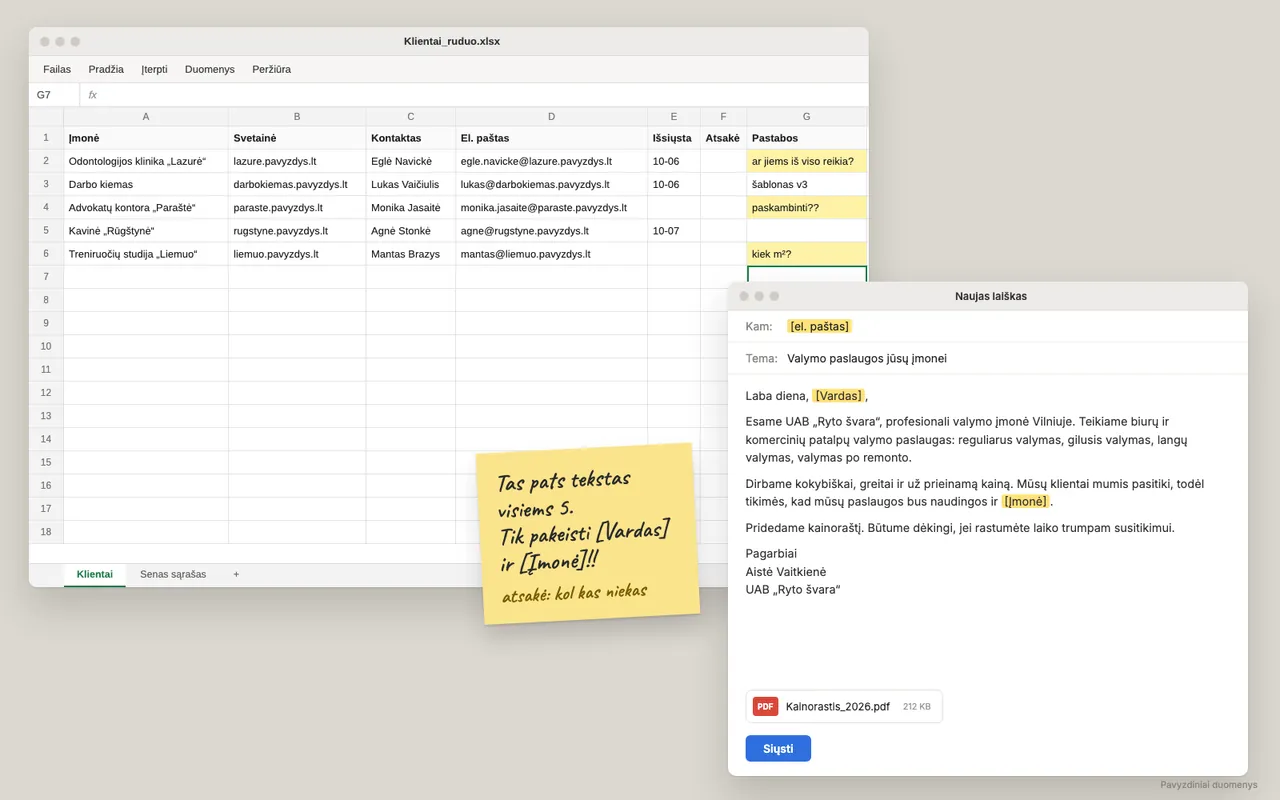Screen dimensions: 1280x800
Task: Click the Siųsti button in the email window
Action: [x=778, y=748]
